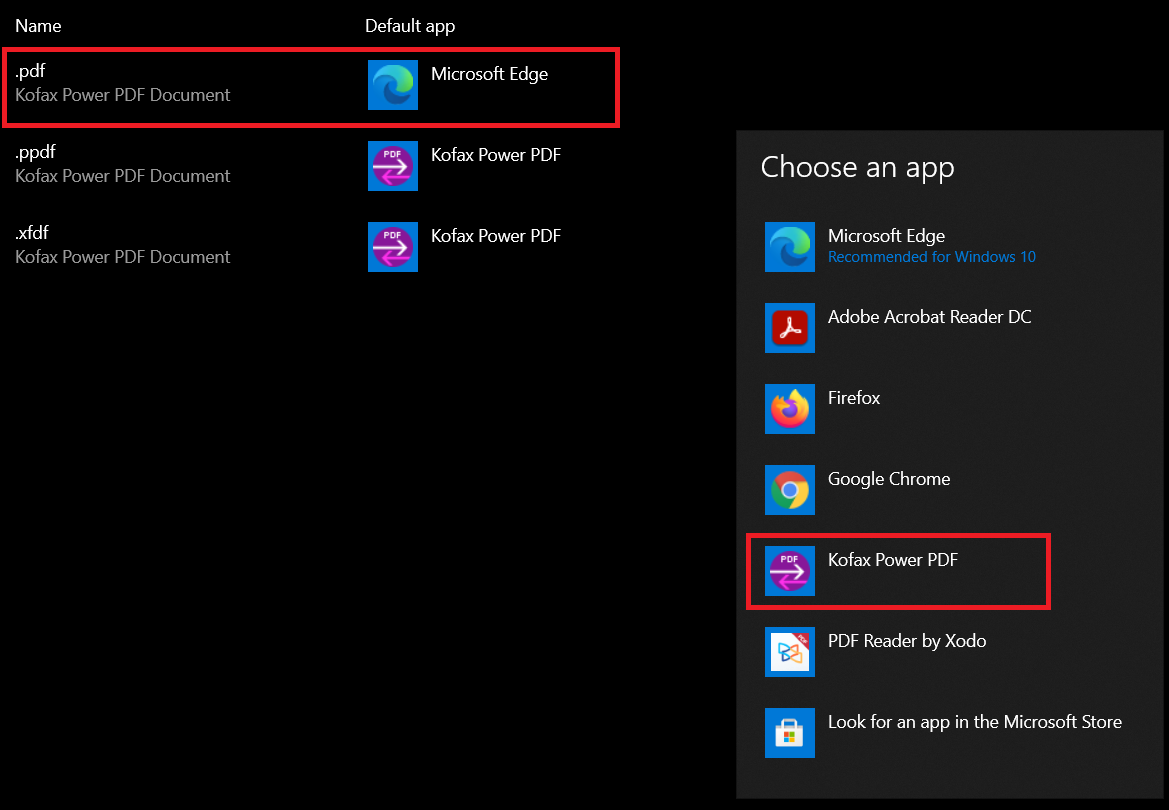The image size is (1169, 810).
Task: Click the Recommended for Windows 10 text
Action: [x=931, y=257]
